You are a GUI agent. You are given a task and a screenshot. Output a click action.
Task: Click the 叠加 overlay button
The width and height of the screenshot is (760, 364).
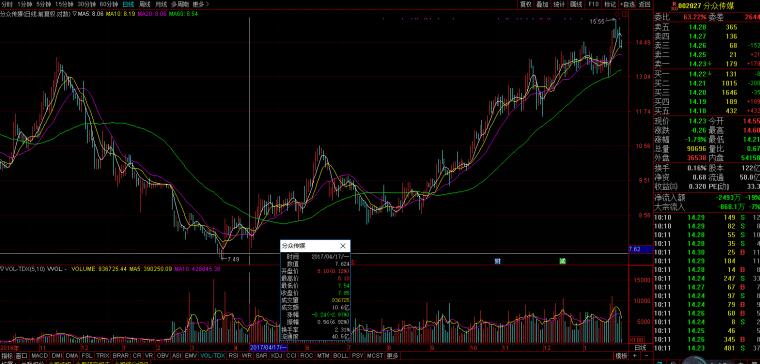point(542,4)
